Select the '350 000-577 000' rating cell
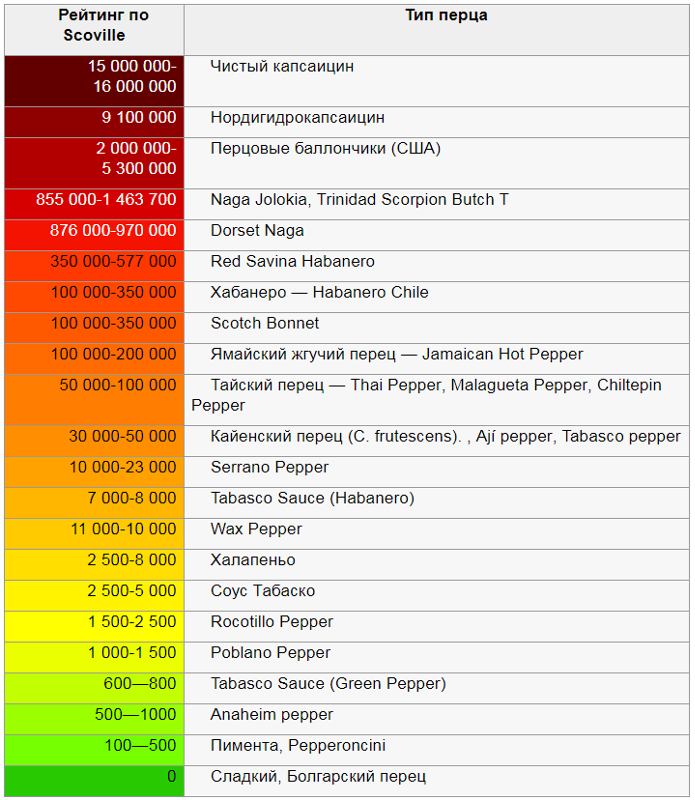The image size is (695, 800). tap(94, 266)
